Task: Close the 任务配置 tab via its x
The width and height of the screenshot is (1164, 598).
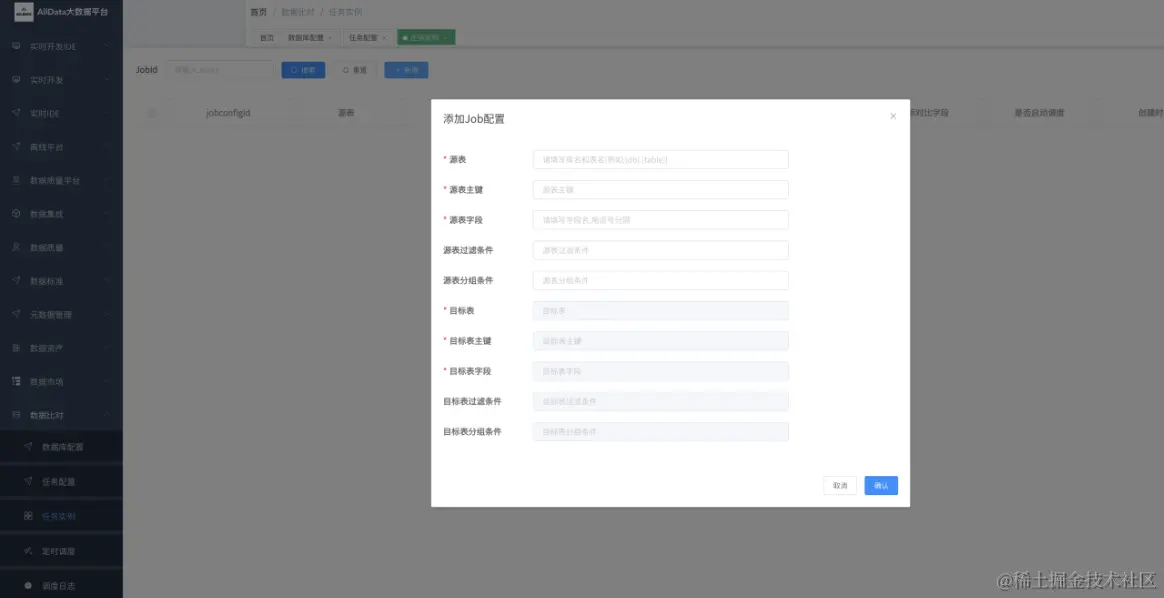Action: [384, 38]
